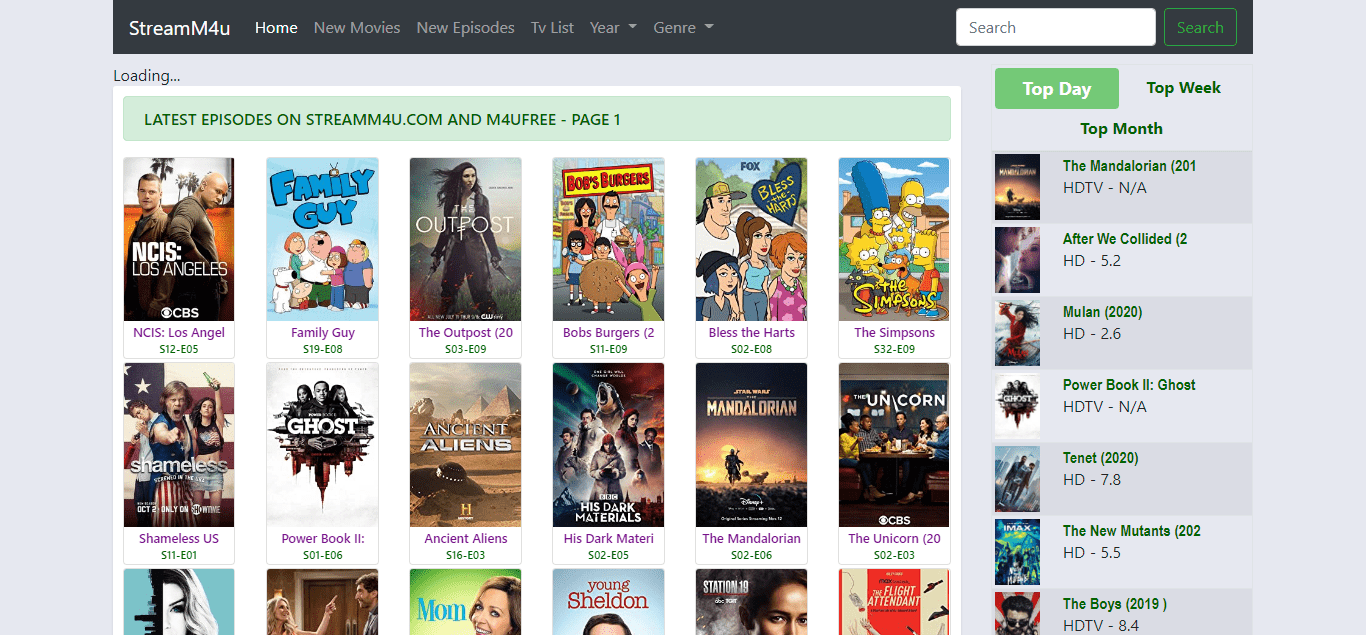Expand the Genre dropdown menu
The height and width of the screenshot is (635, 1366).
[x=683, y=28]
